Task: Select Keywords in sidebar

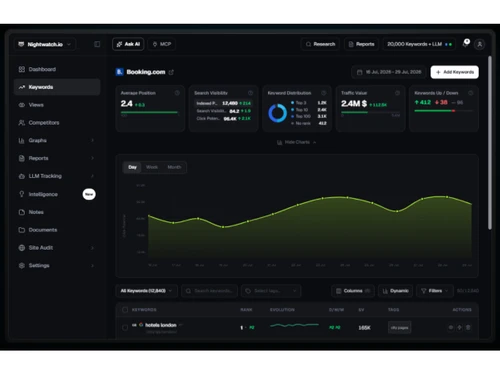Action: 57,87
